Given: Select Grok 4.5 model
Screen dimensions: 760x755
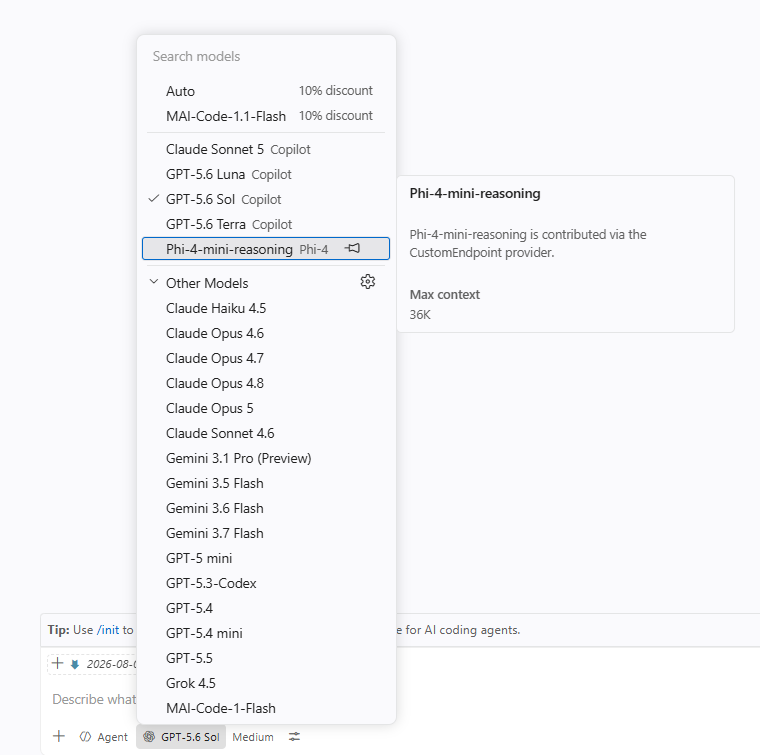Looking at the screenshot, I should [266, 683].
